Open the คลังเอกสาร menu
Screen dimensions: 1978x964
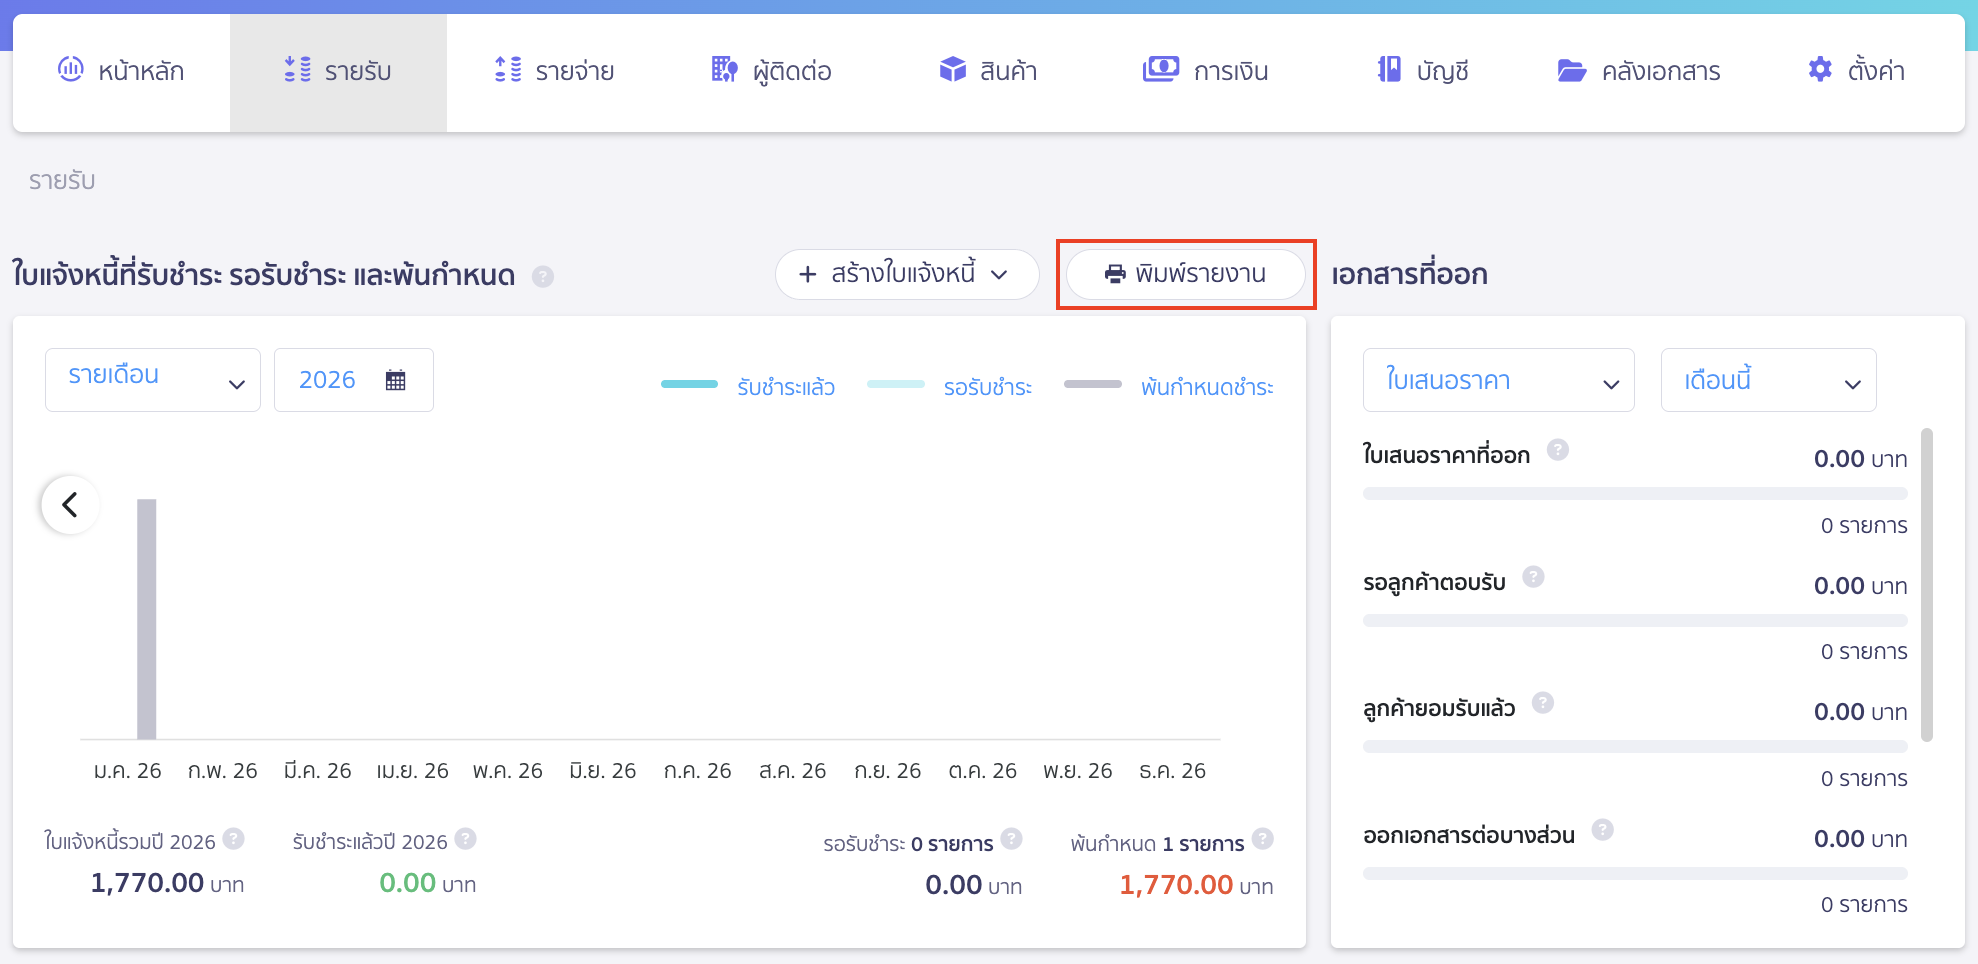(x=1638, y=71)
